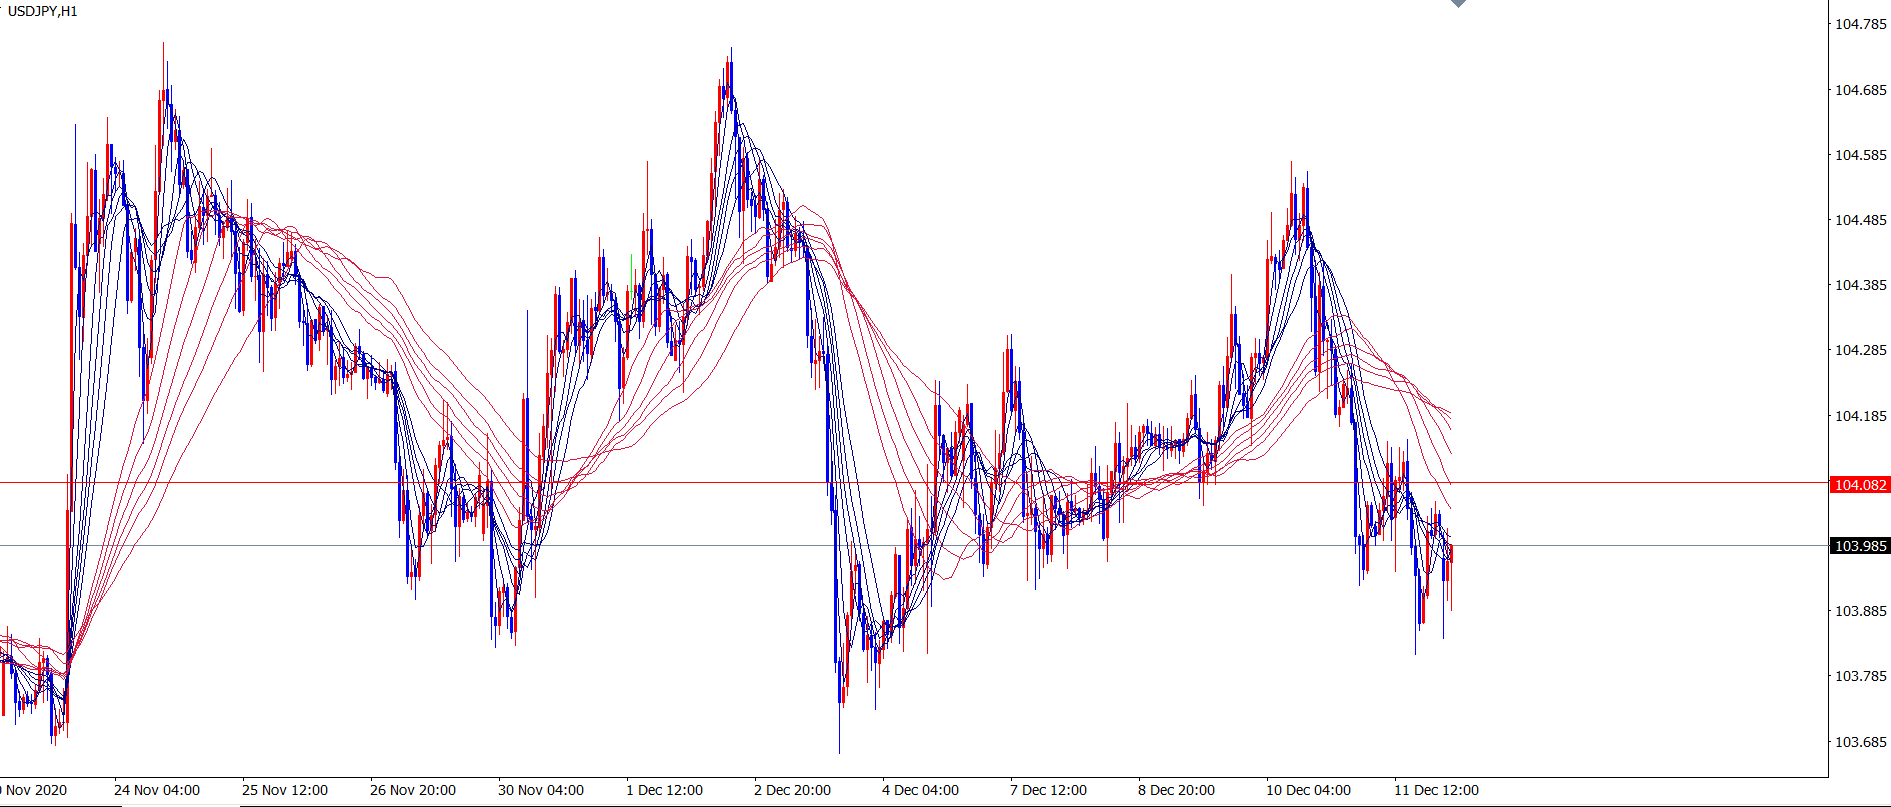This screenshot has height=807, width=1891.
Task: Click the 7 Dec 12:00 time label
Action: (x=1048, y=790)
